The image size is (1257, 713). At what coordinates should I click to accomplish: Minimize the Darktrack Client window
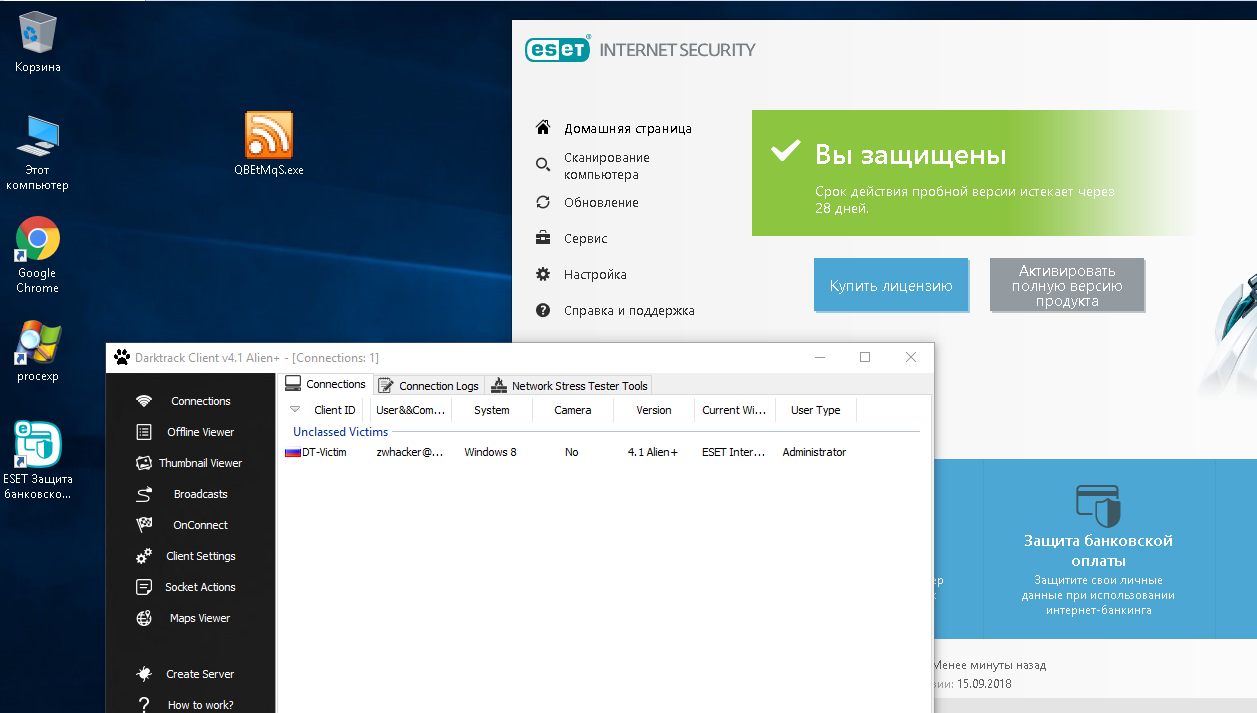[820, 357]
